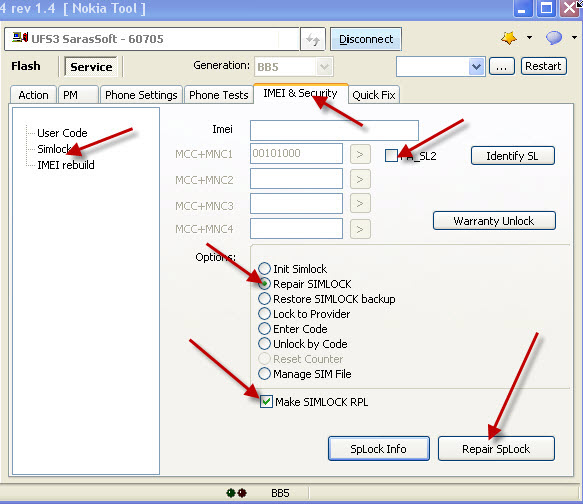Viewport: 583px width, 504px height.
Task: Click the Identify SL button
Action: click(513, 156)
